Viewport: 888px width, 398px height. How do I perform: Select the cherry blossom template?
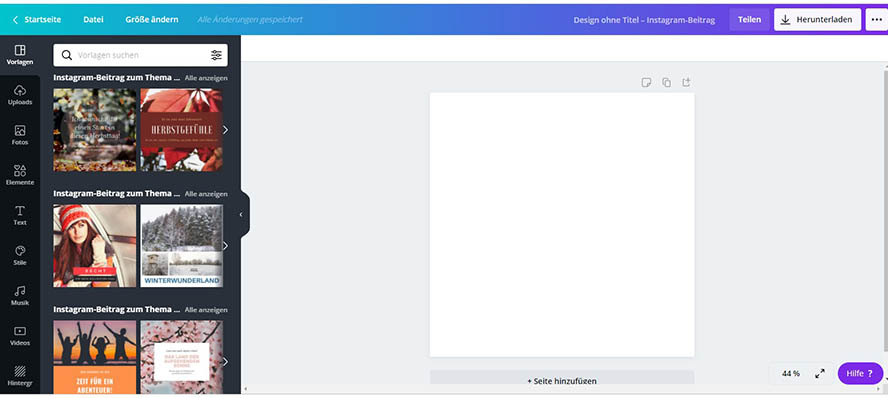pos(181,357)
